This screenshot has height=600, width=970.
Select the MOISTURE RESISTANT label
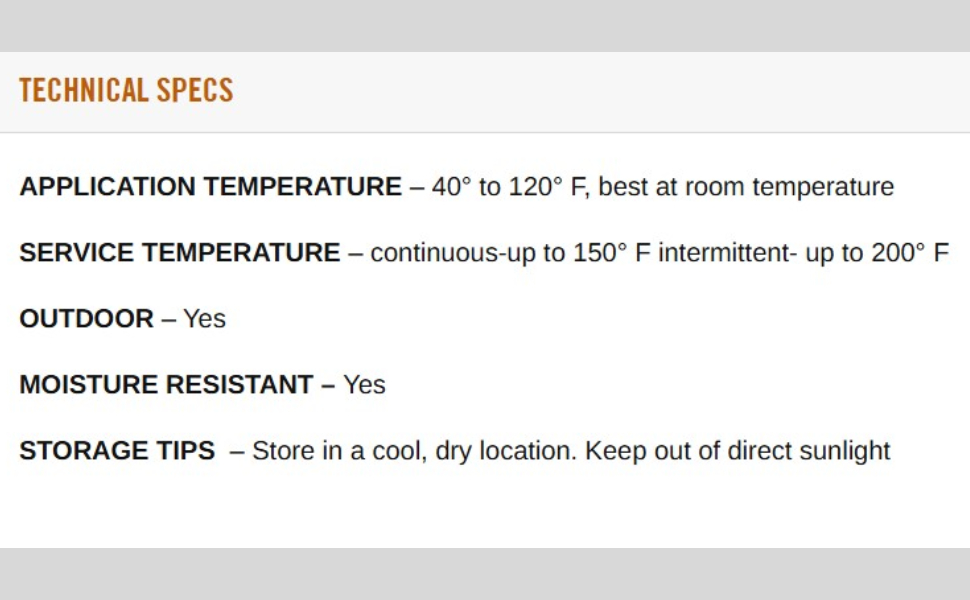(166, 385)
